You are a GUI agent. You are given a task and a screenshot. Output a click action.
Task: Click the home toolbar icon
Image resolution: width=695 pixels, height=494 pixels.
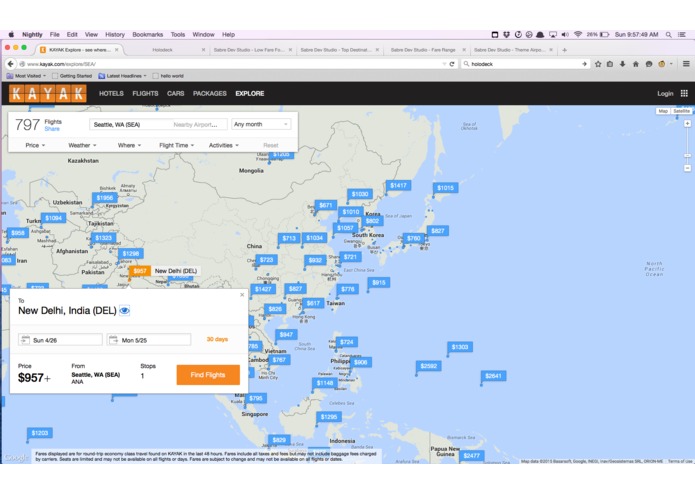(x=636, y=64)
